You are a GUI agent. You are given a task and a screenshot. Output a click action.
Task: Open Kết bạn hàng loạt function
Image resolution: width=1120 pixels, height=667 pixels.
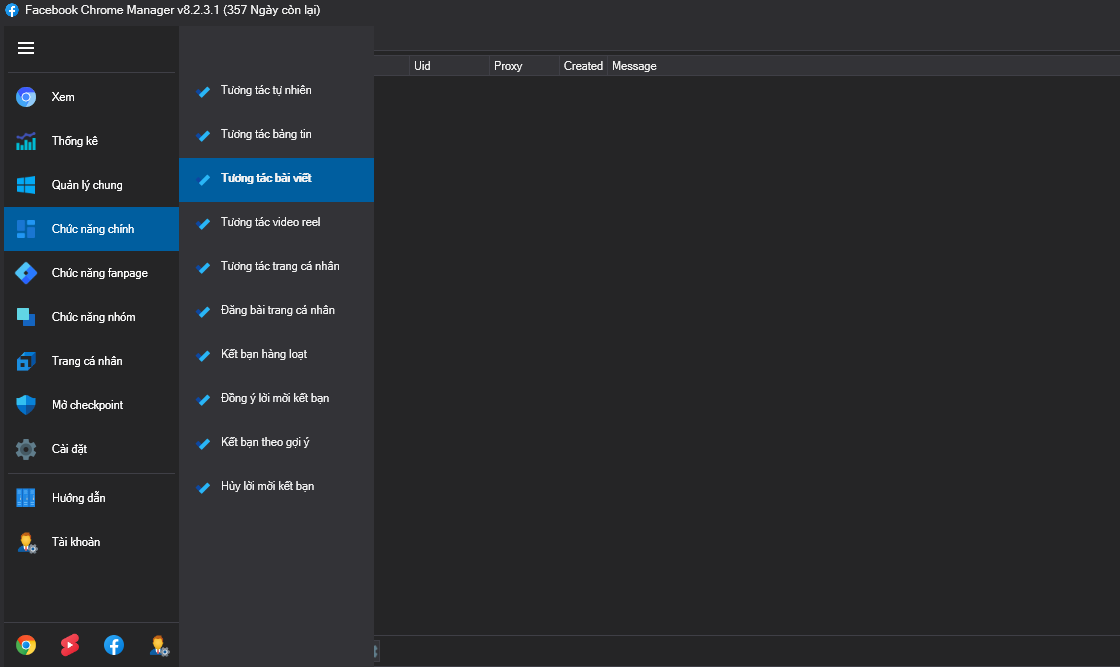pyautogui.click(x=264, y=354)
